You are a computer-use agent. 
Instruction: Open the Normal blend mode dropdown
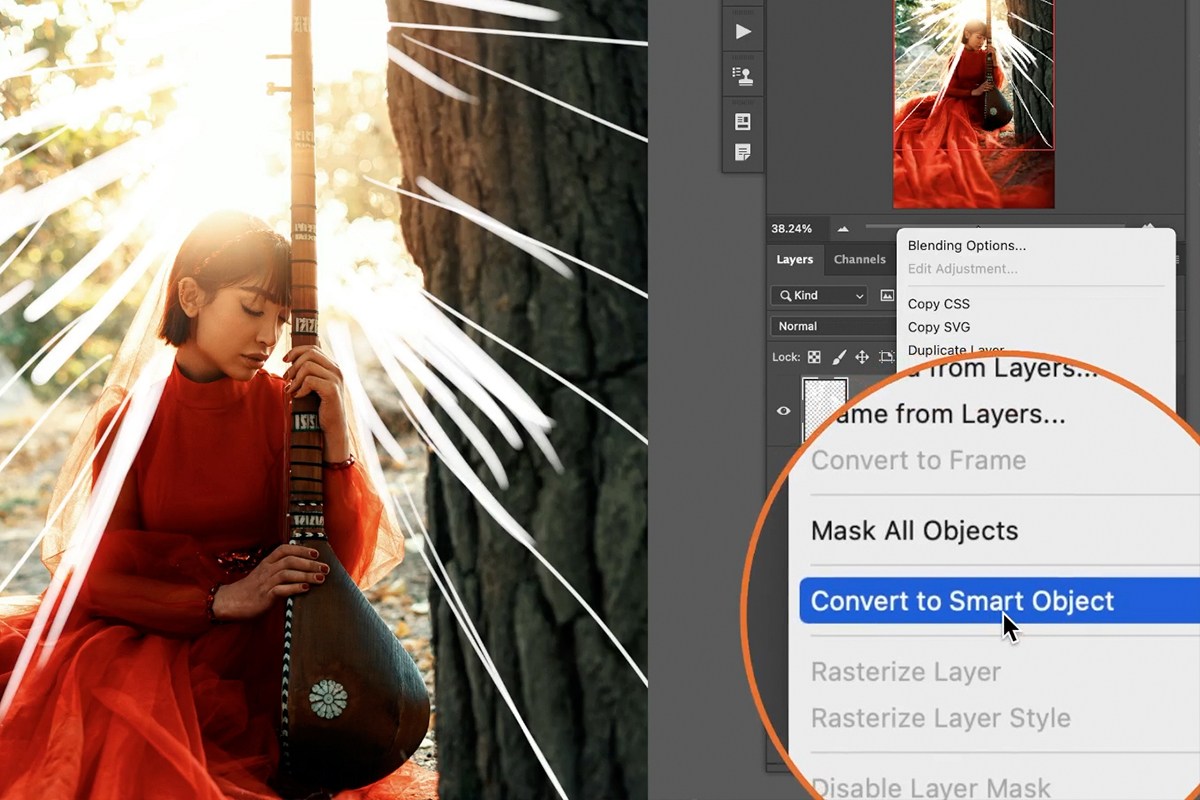tap(834, 326)
